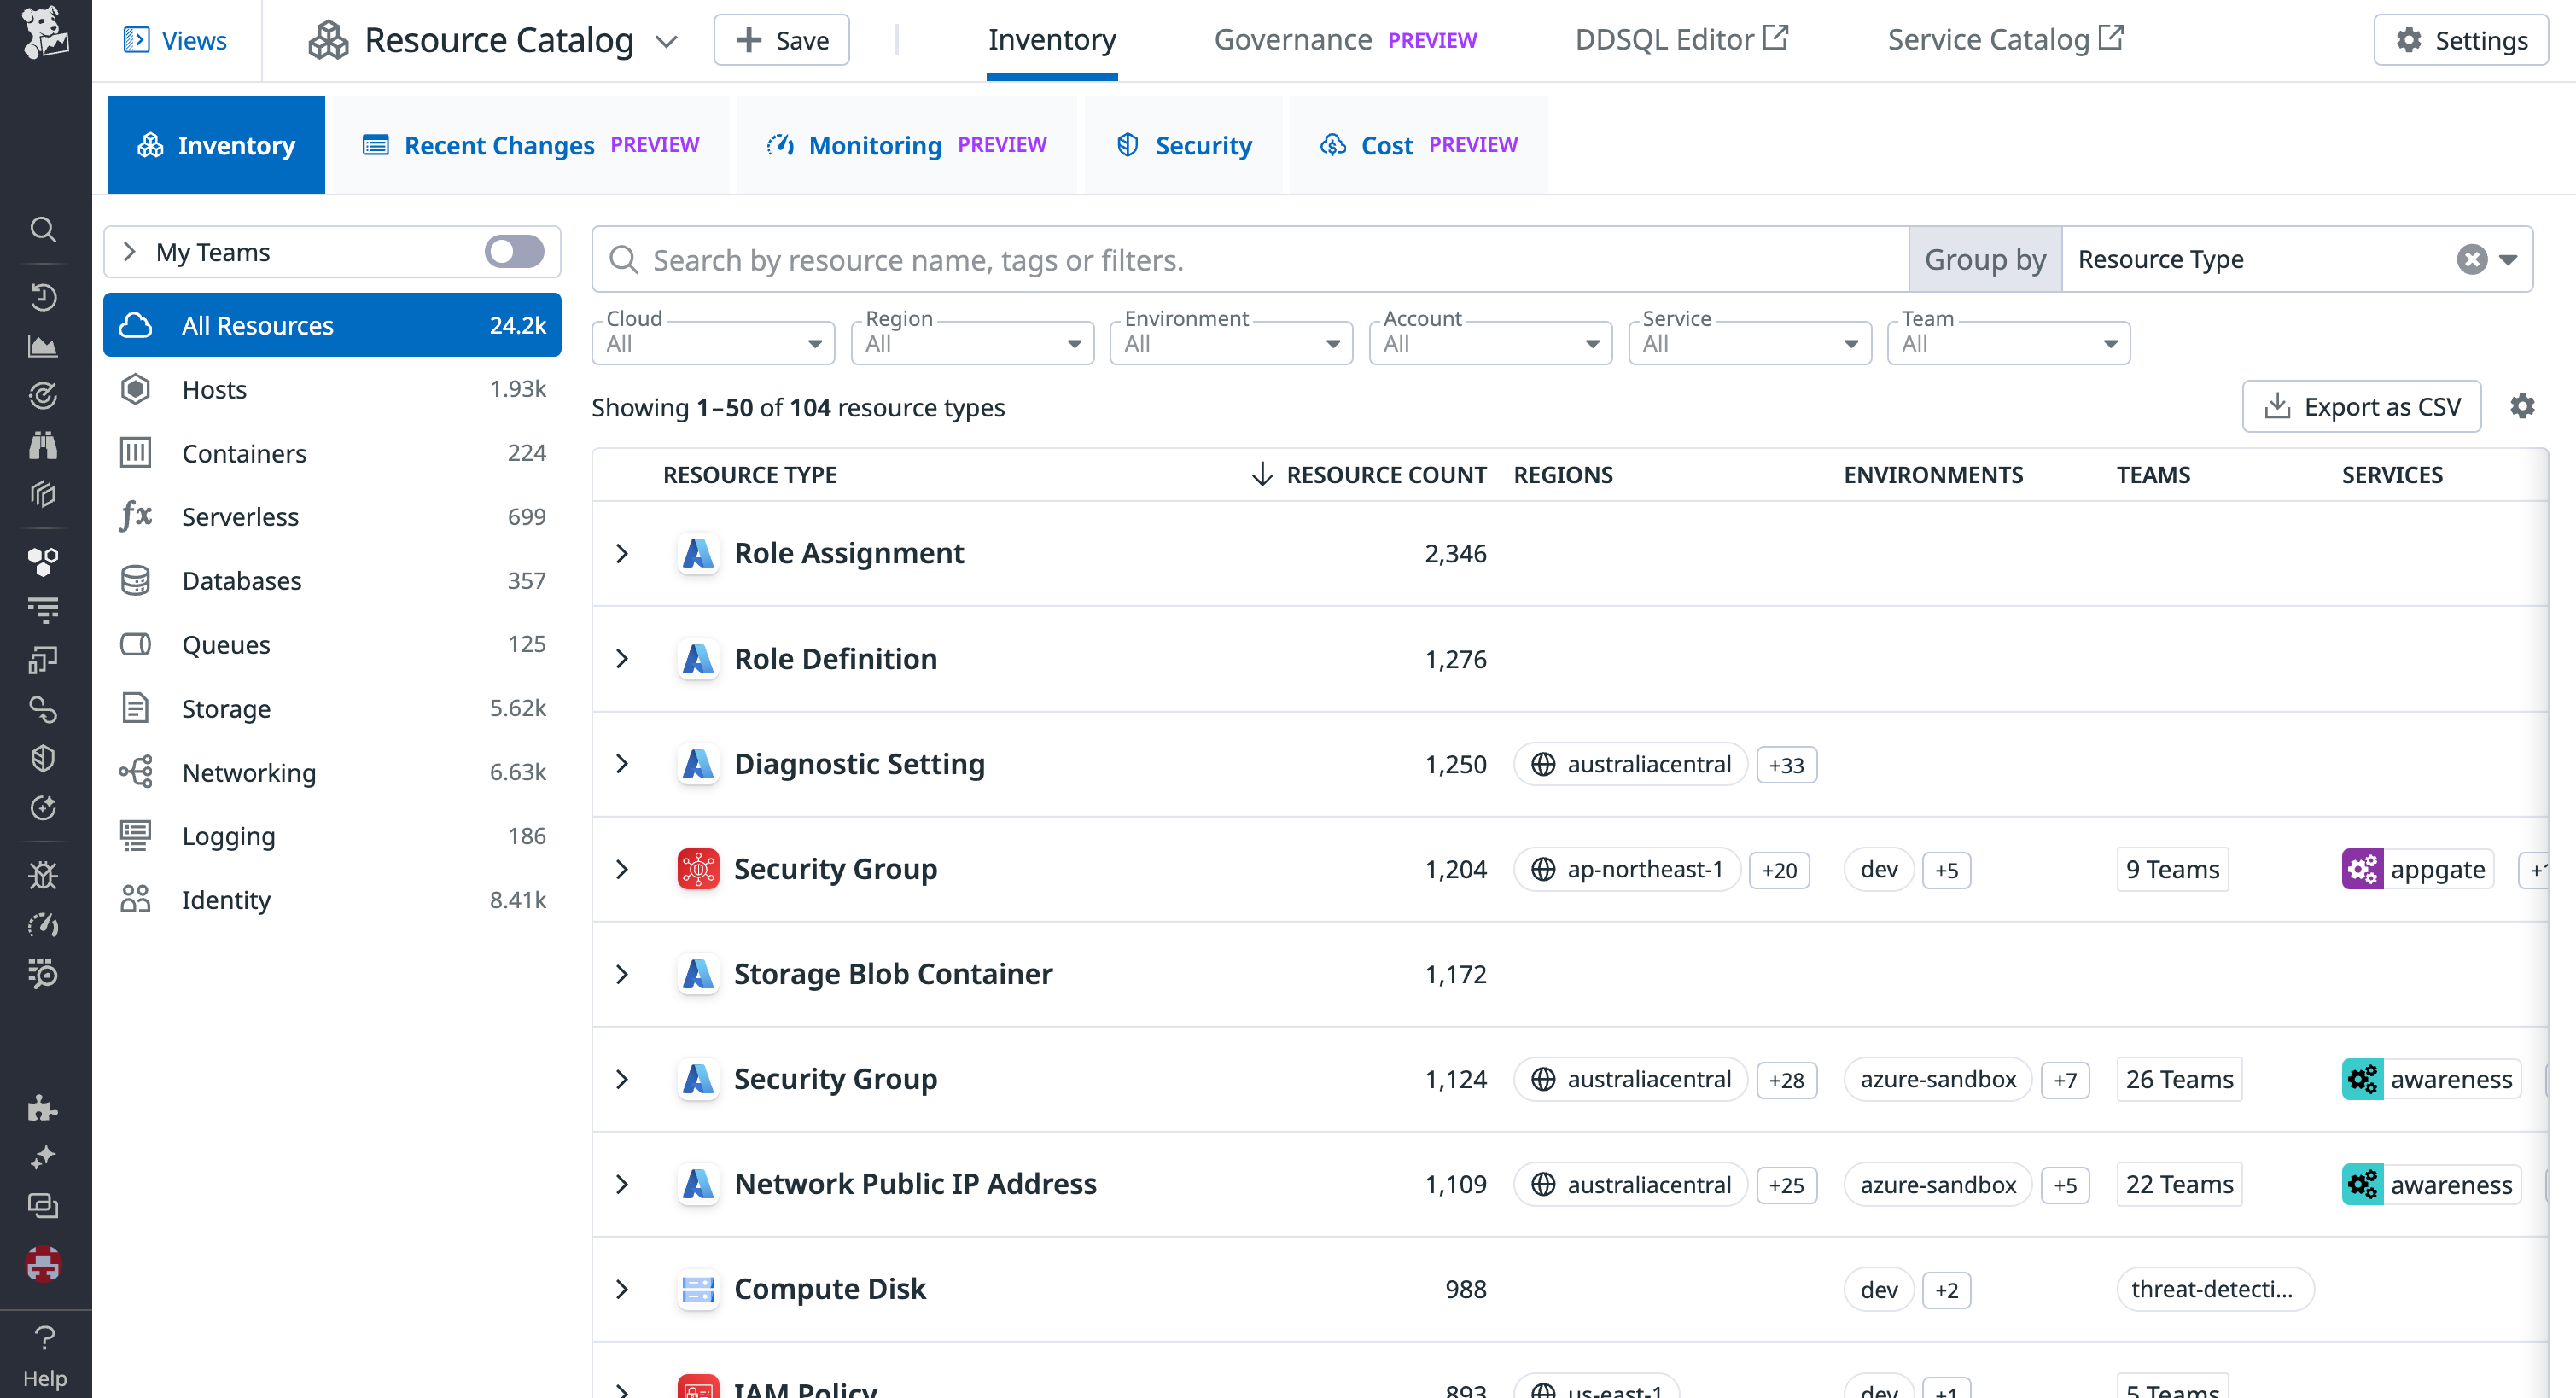The width and height of the screenshot is (2576, 1398).
Task: Click the +33 regions chip on Diagnostic Setting
Action: pos(1786,764)
